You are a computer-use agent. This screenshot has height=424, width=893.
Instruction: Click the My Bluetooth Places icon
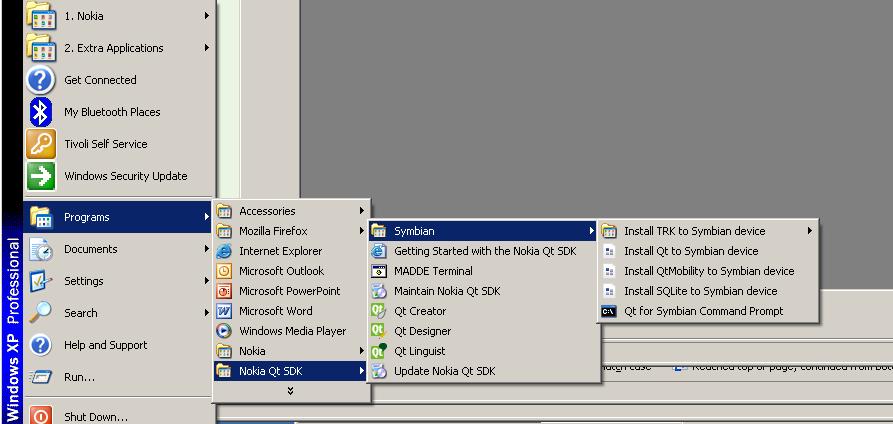(40, 112)
